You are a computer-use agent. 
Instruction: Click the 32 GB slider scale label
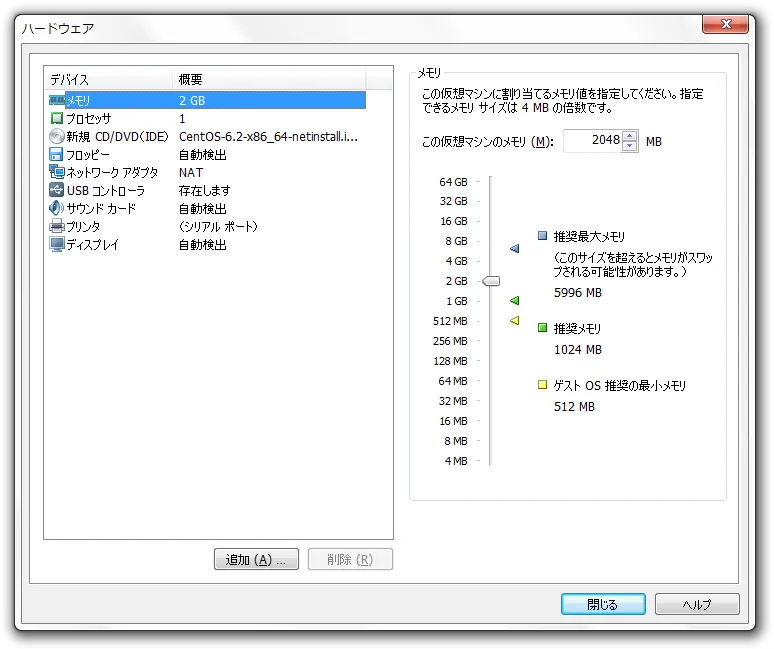(453, 201)
